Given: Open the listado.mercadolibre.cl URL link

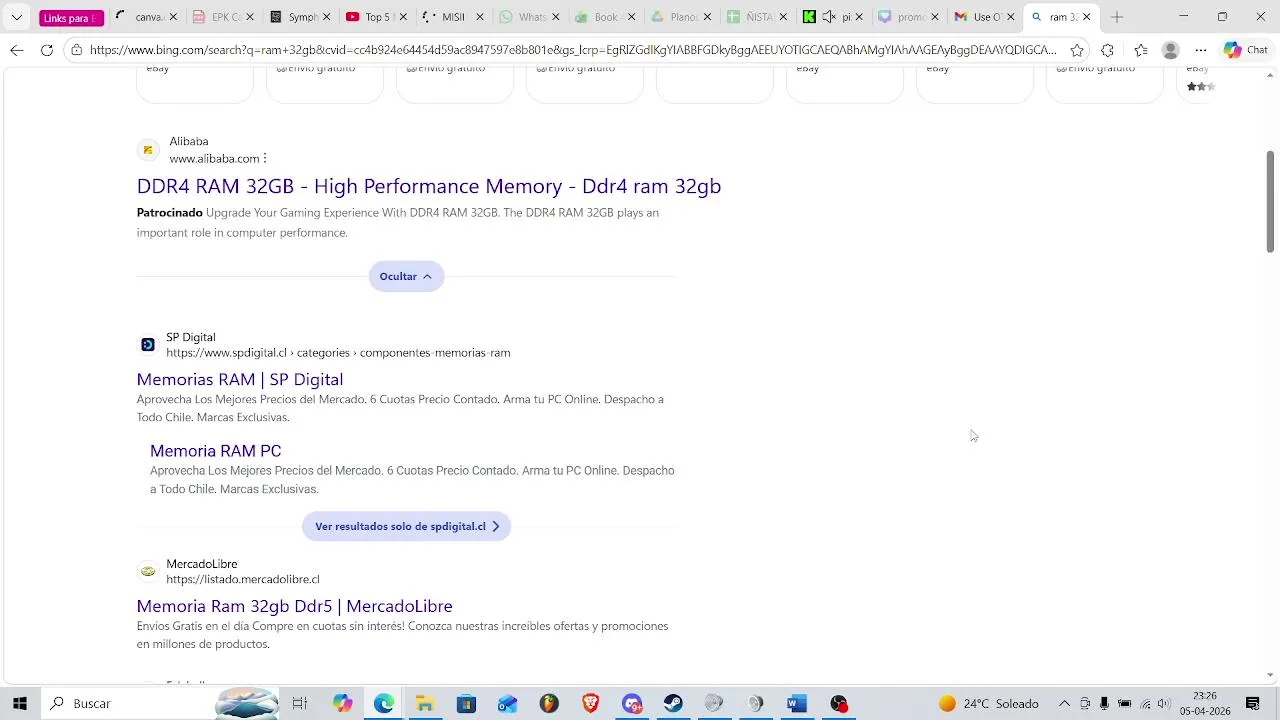Looking at the screenshot, I should pos(243,579).
